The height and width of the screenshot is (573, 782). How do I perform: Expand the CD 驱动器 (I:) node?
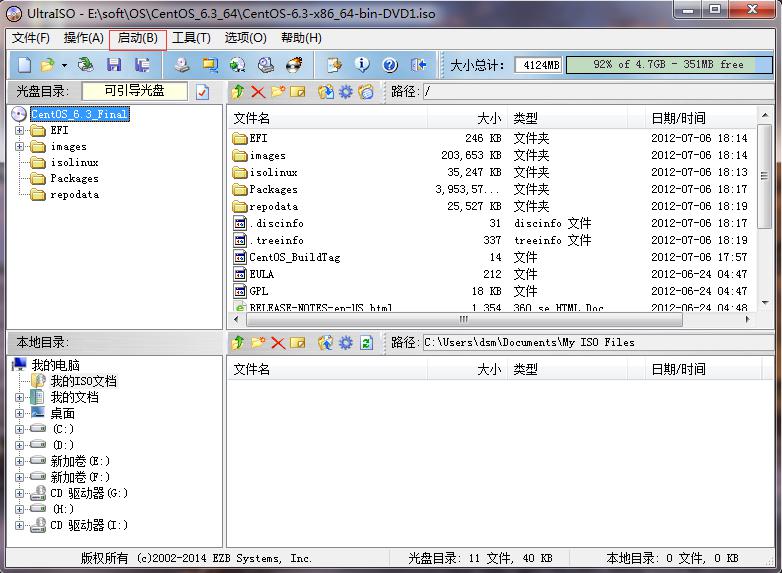(19, 525)
